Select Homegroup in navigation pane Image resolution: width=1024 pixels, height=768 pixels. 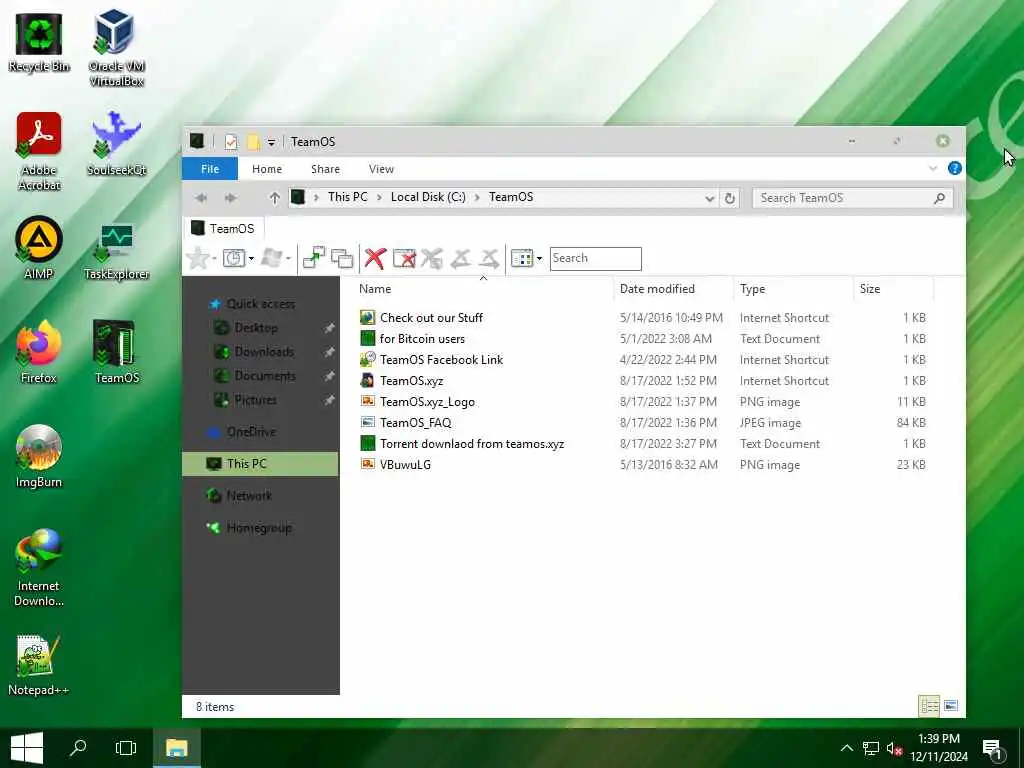coord(259,528)
